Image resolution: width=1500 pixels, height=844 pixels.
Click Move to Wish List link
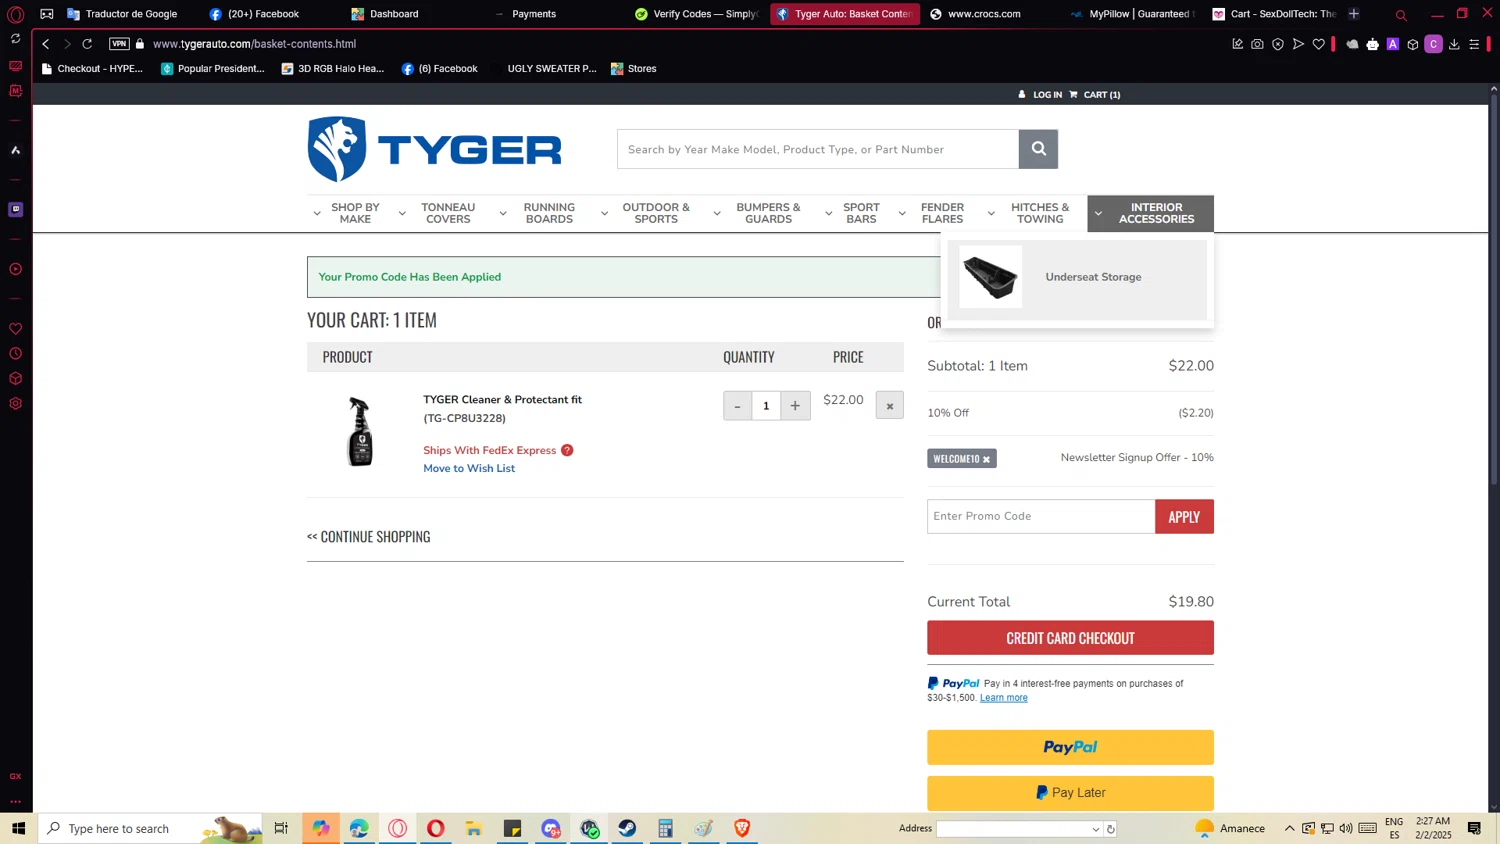click(x=469, y=469)
